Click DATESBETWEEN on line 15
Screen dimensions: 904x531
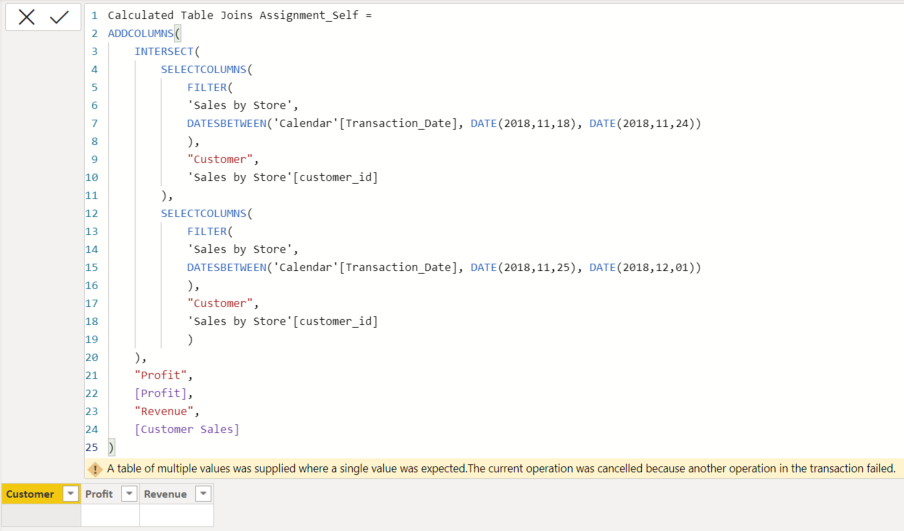point(227,268)
